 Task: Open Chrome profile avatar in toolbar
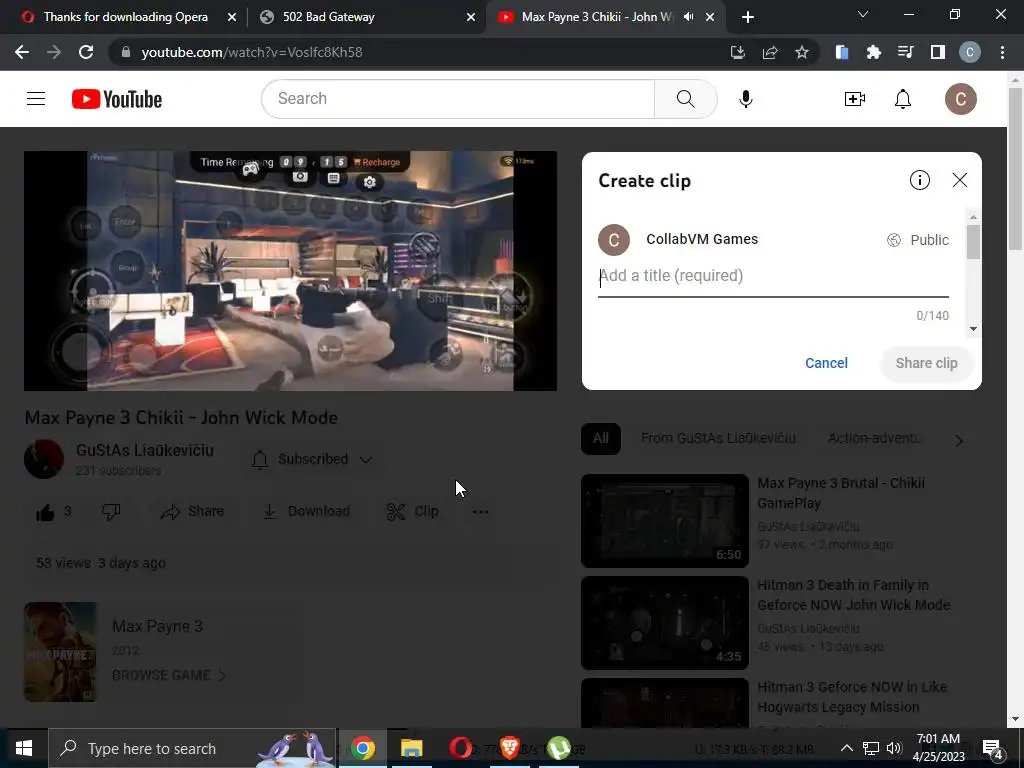coord(970,52)
